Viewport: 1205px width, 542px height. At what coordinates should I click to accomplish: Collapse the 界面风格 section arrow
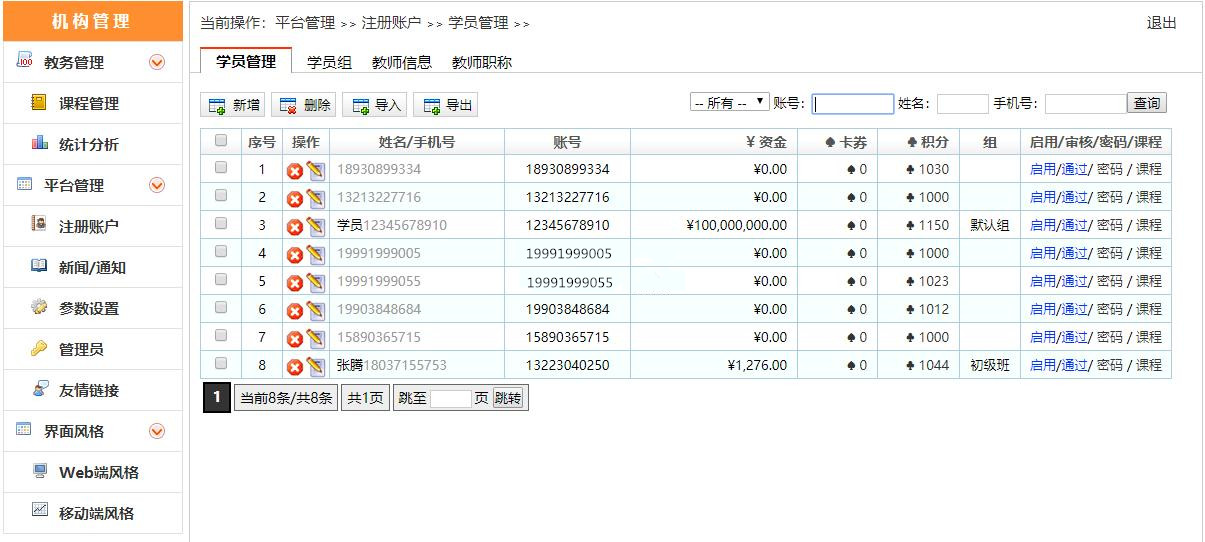pyautogui.click(x=157, y=431)
